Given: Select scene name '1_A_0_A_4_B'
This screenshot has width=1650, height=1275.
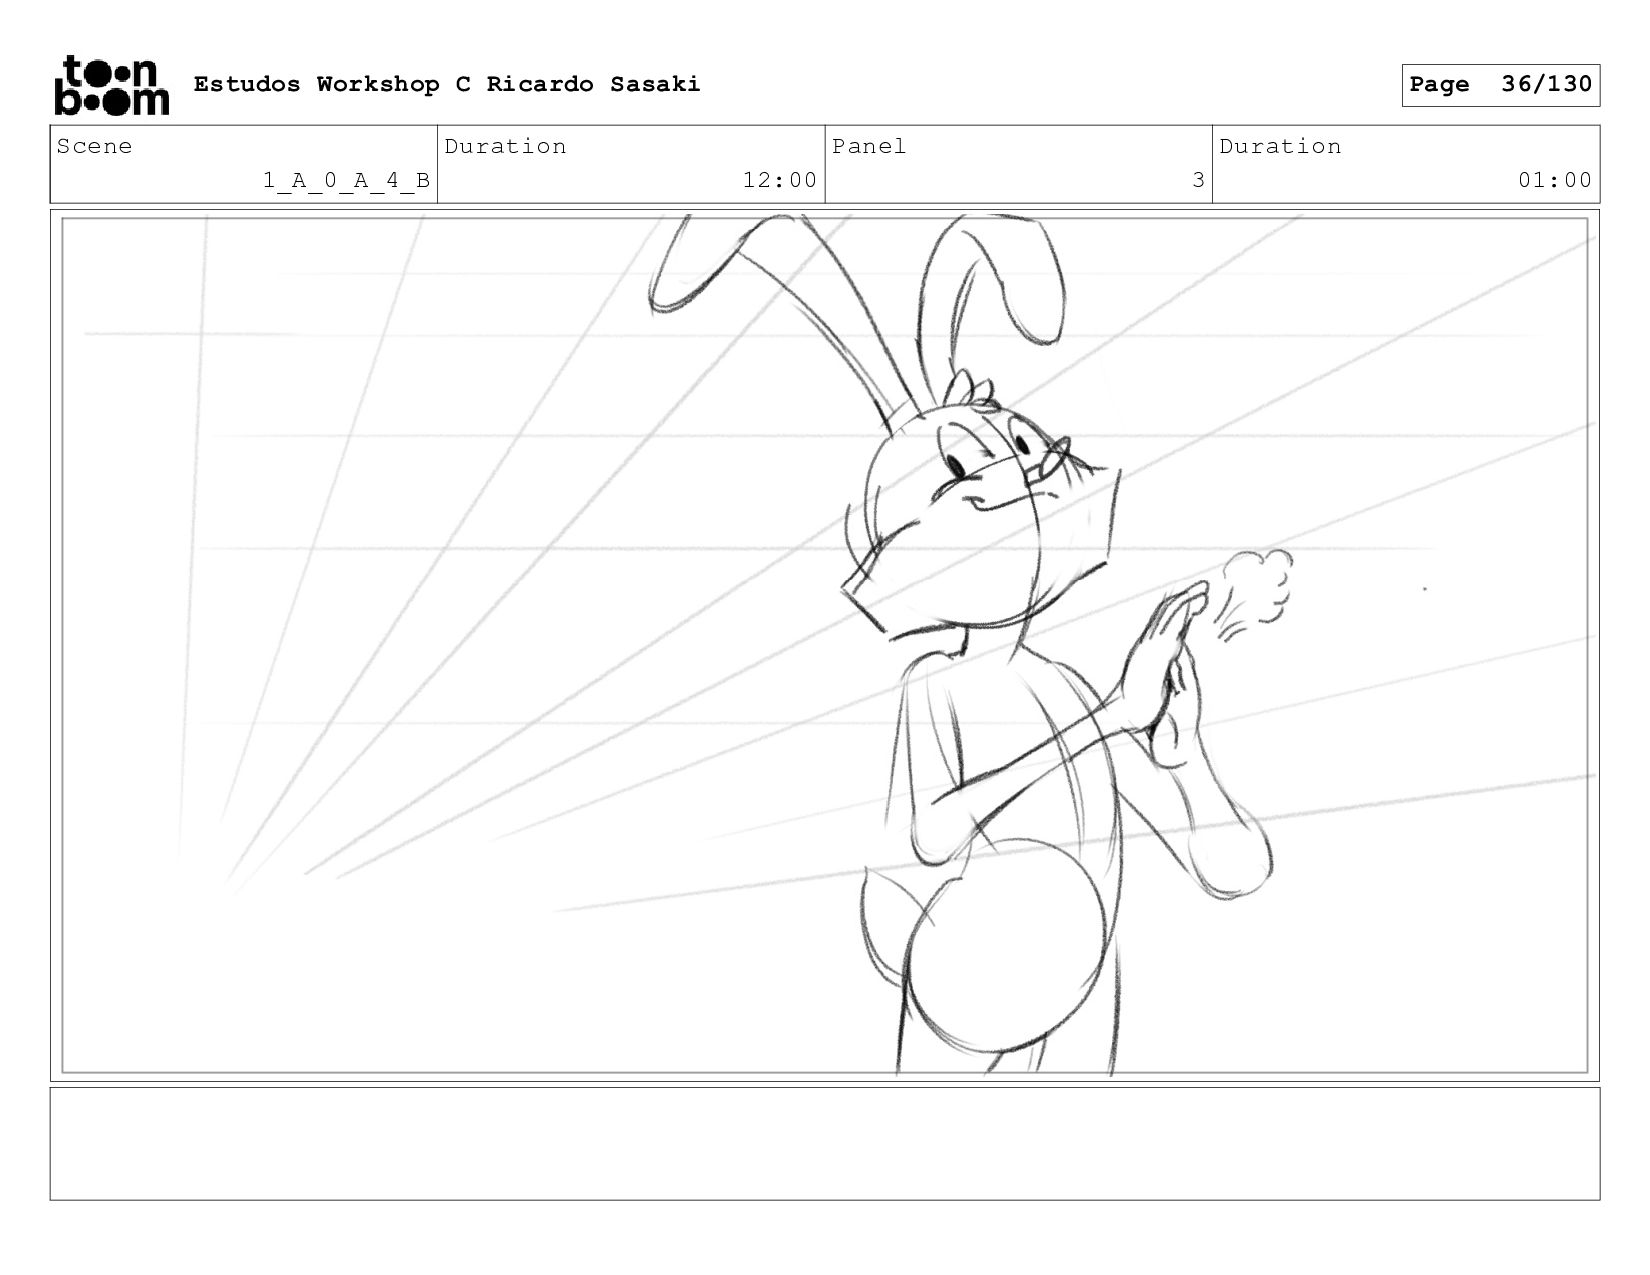Looking at the screenshot, I should click(346, 180).
